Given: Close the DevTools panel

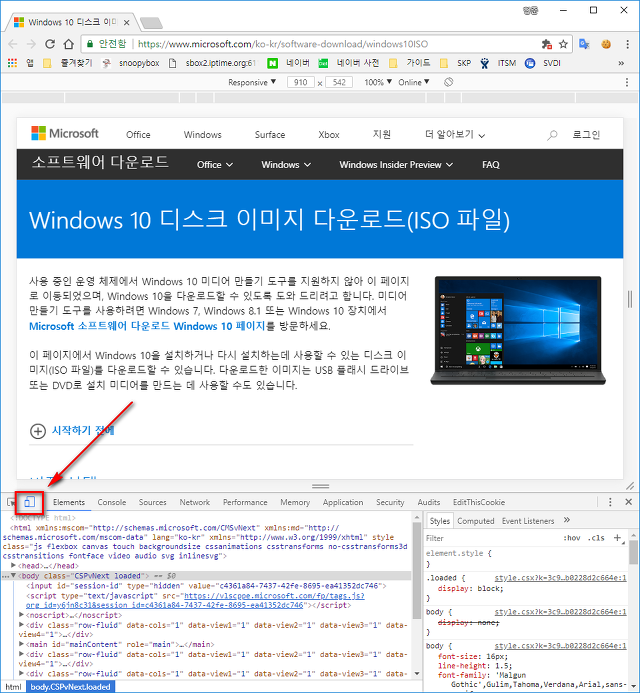Looking at the screenshot, I should 629,502.
